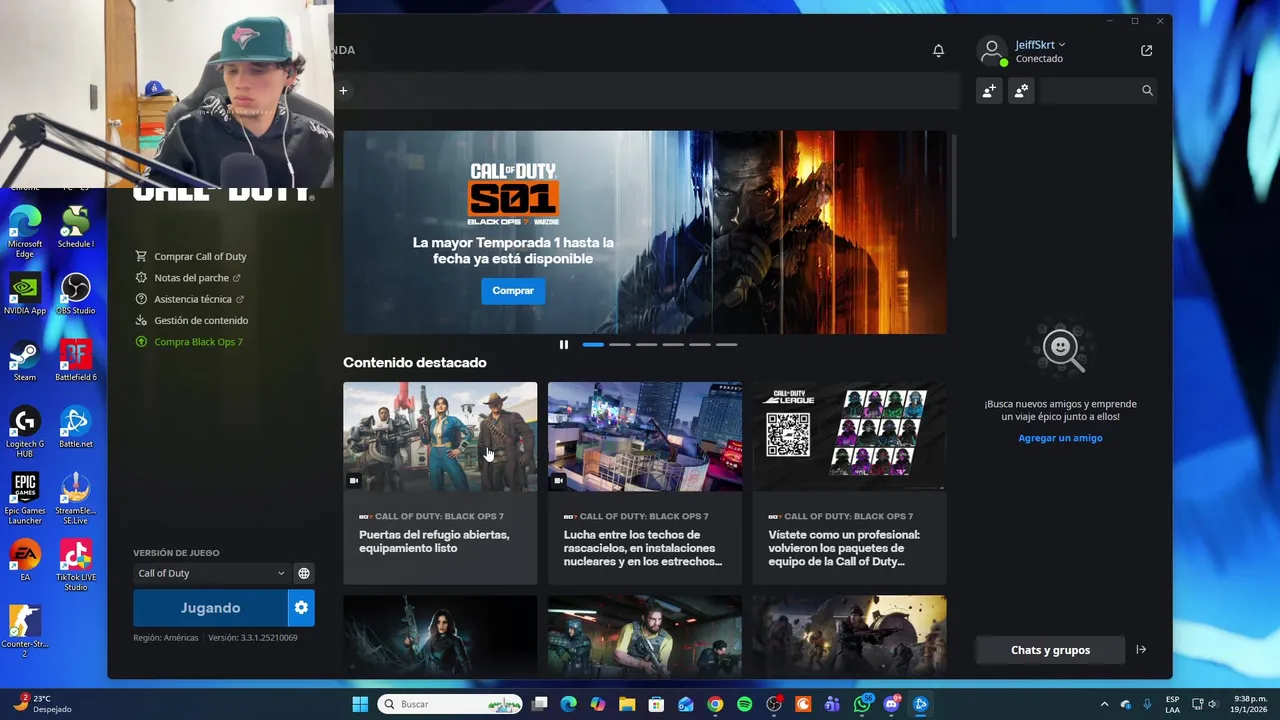Open 'Vístete como un profesional' card thumbnail
Image resolution: width=1280 pixels, height=720 pixels.
(849, 436)
